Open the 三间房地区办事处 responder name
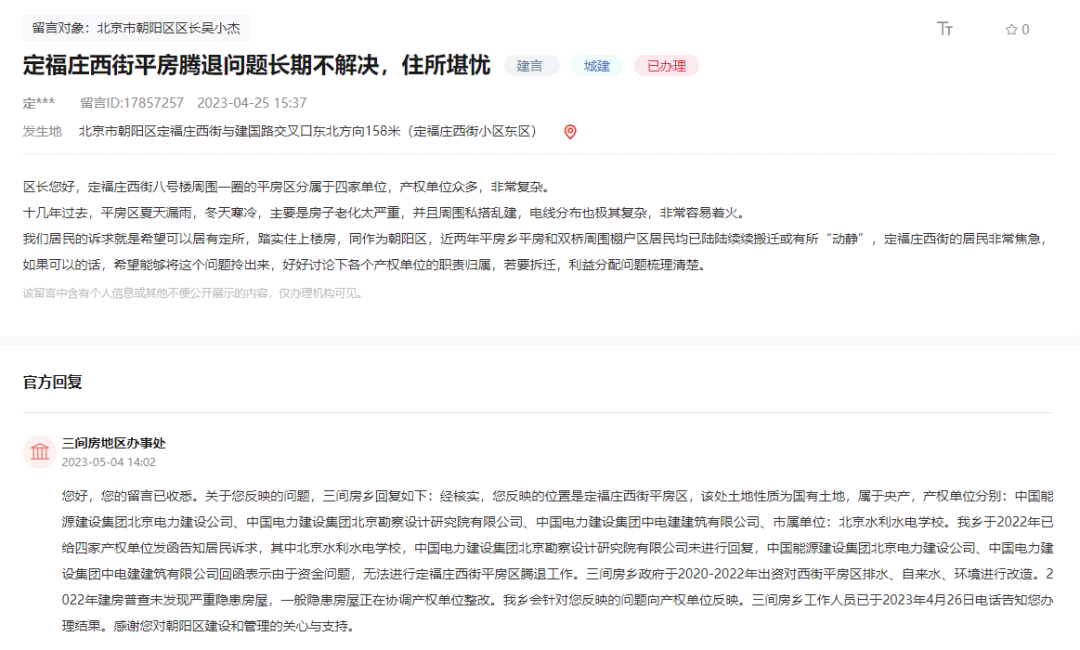Screen dimensions: 1080x650 (114, 443)
